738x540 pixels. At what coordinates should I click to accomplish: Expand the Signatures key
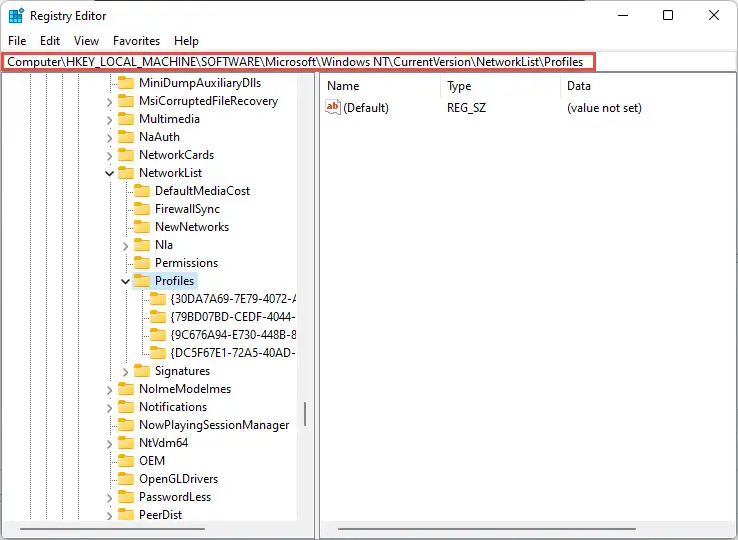coord(125,372)
